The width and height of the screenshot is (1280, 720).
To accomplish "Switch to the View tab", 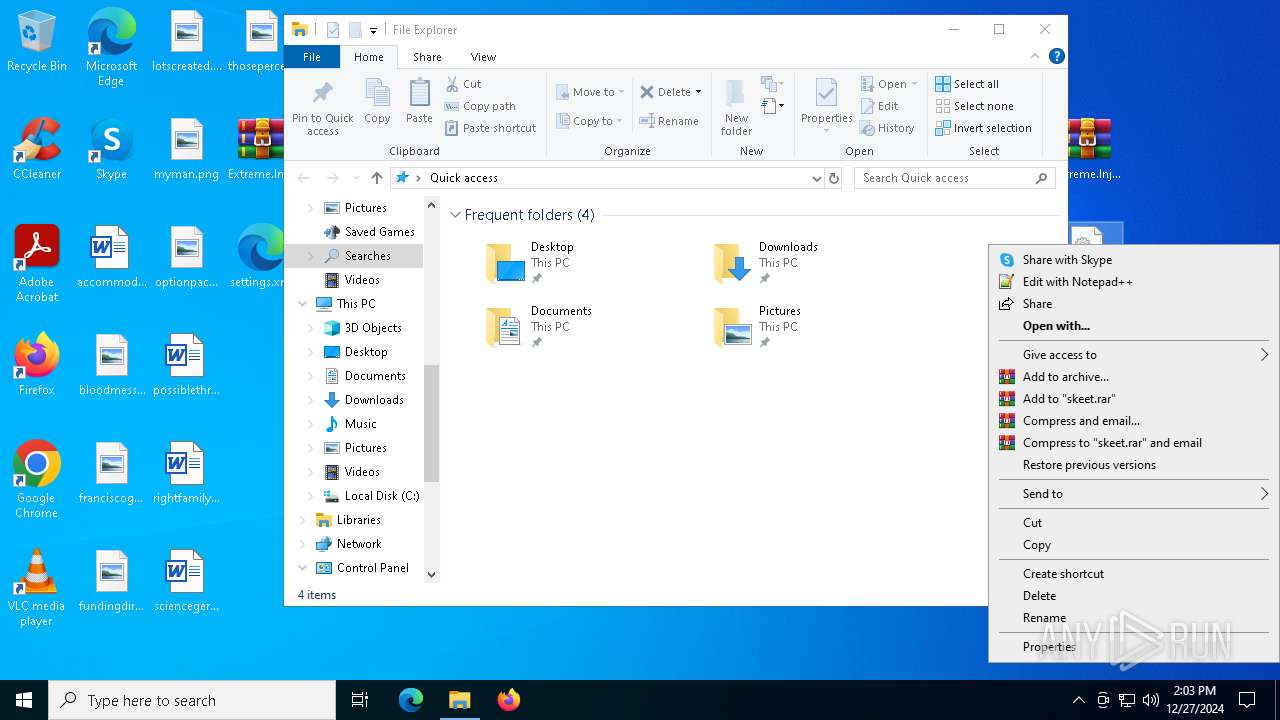I will tap(483, 57).
